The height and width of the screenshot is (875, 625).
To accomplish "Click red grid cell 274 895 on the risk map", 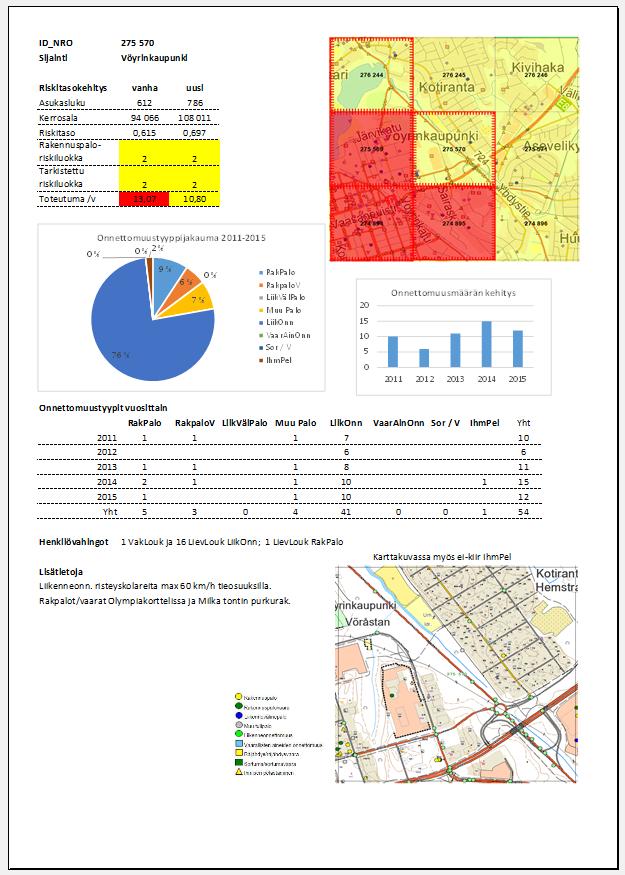I will (x=454, y=223).
